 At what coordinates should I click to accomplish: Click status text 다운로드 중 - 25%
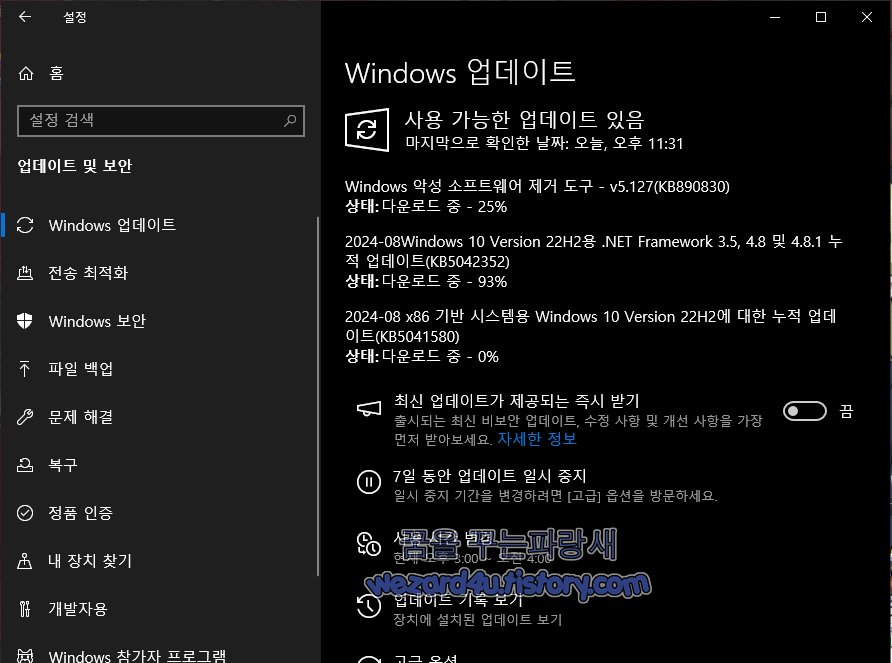tap(444, 207)
